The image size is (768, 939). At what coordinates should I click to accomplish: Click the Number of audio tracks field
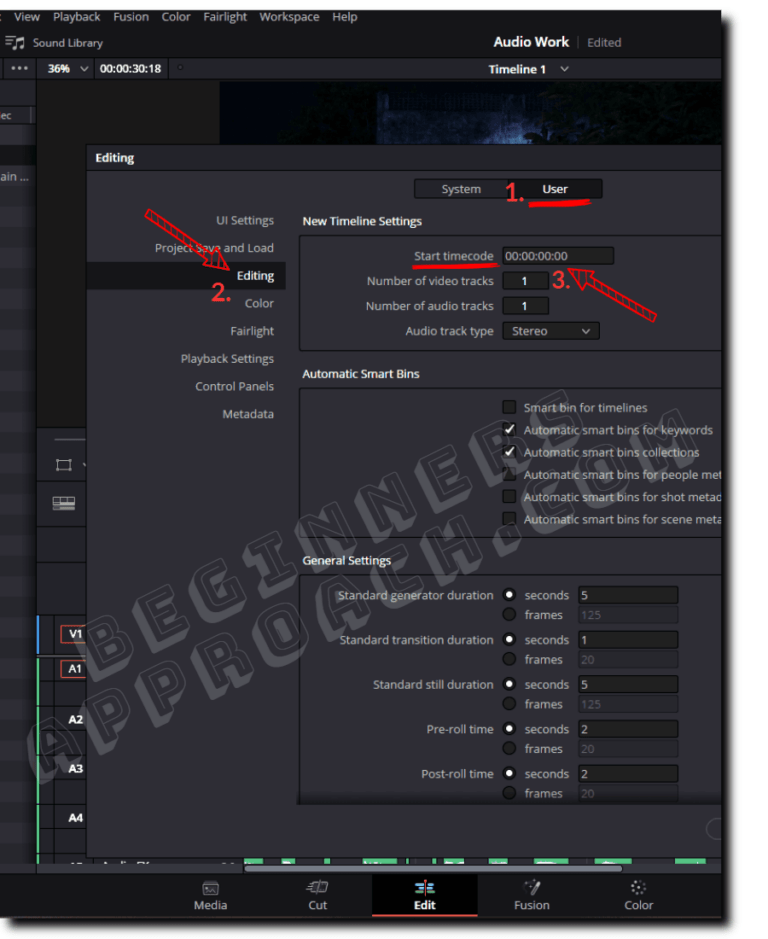pos(525,306)
